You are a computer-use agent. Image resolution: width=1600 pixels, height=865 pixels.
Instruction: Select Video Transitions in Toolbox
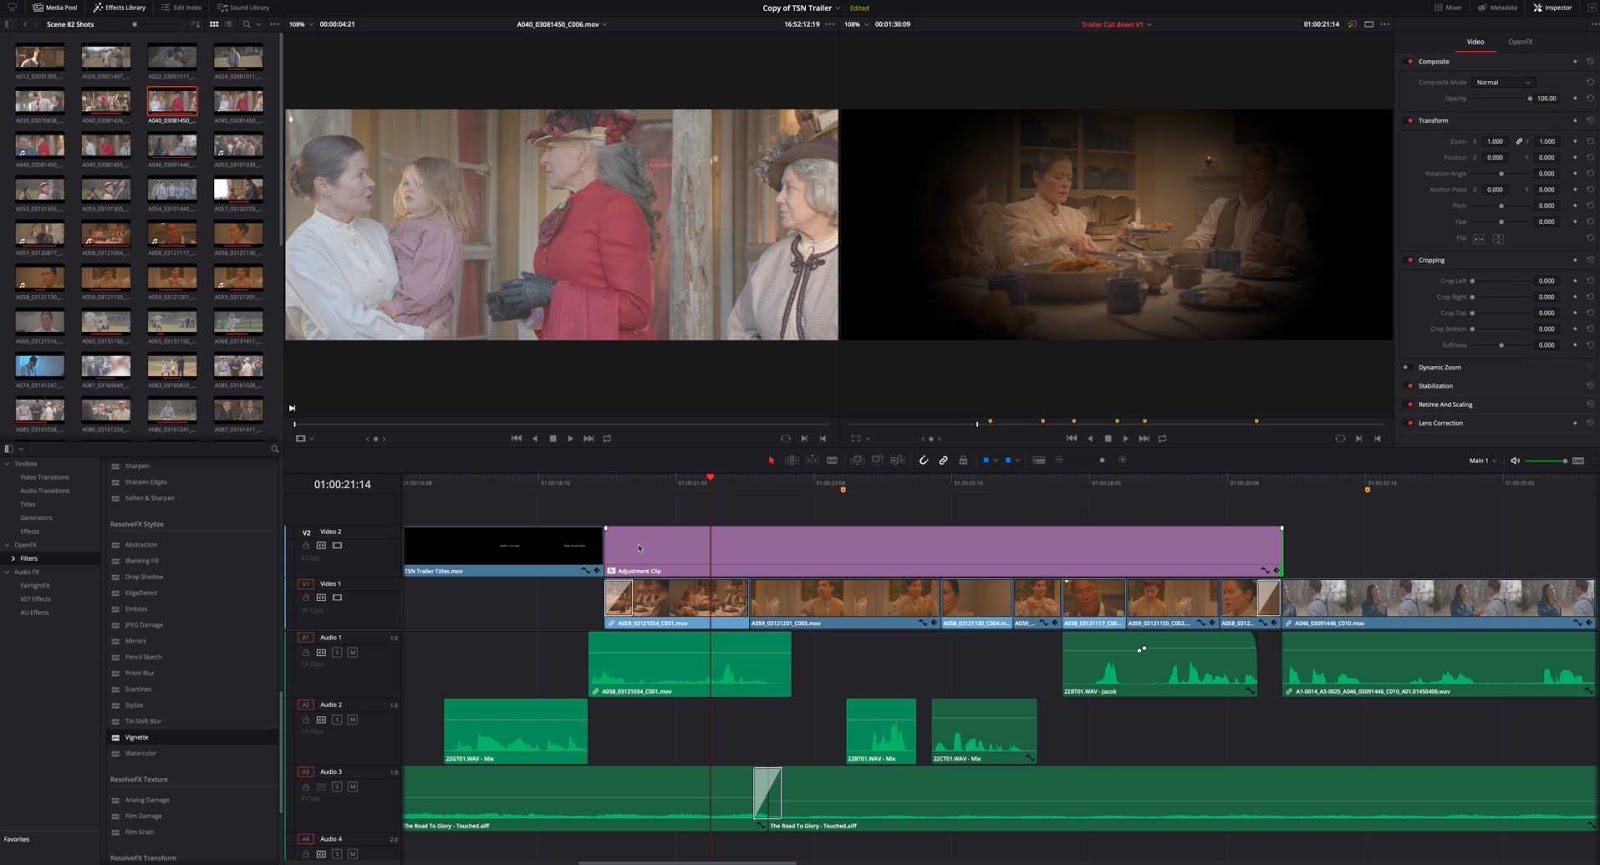pyautogui.click(x=45, y=477)
